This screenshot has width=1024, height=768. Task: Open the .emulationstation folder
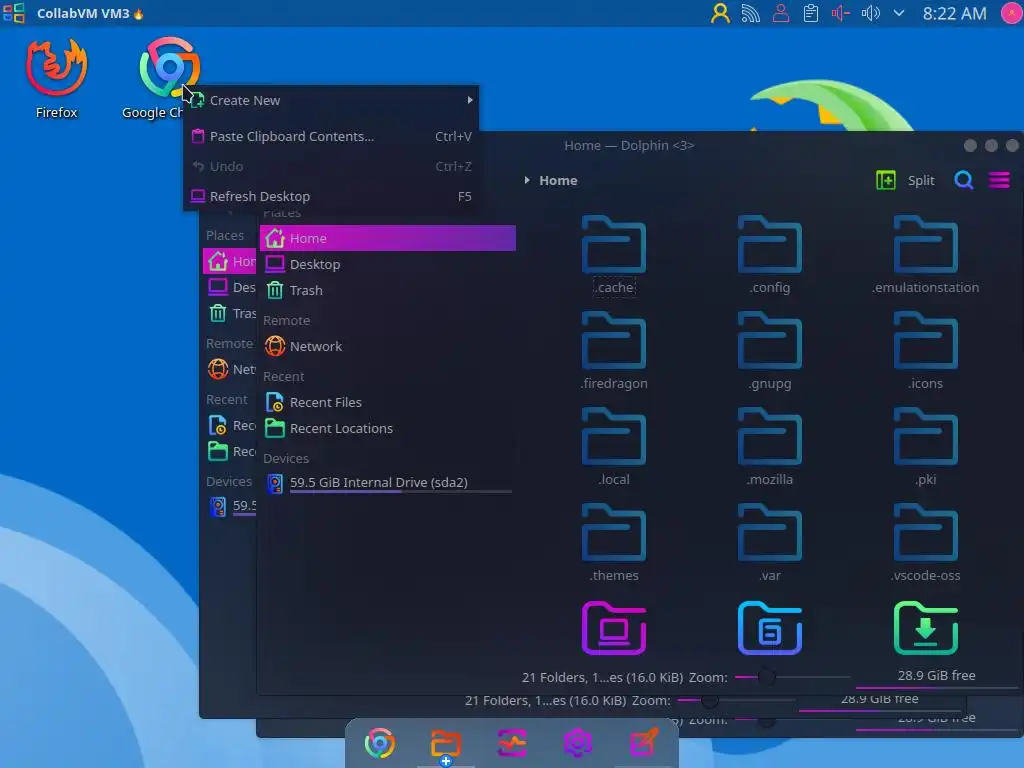[925, 255]
